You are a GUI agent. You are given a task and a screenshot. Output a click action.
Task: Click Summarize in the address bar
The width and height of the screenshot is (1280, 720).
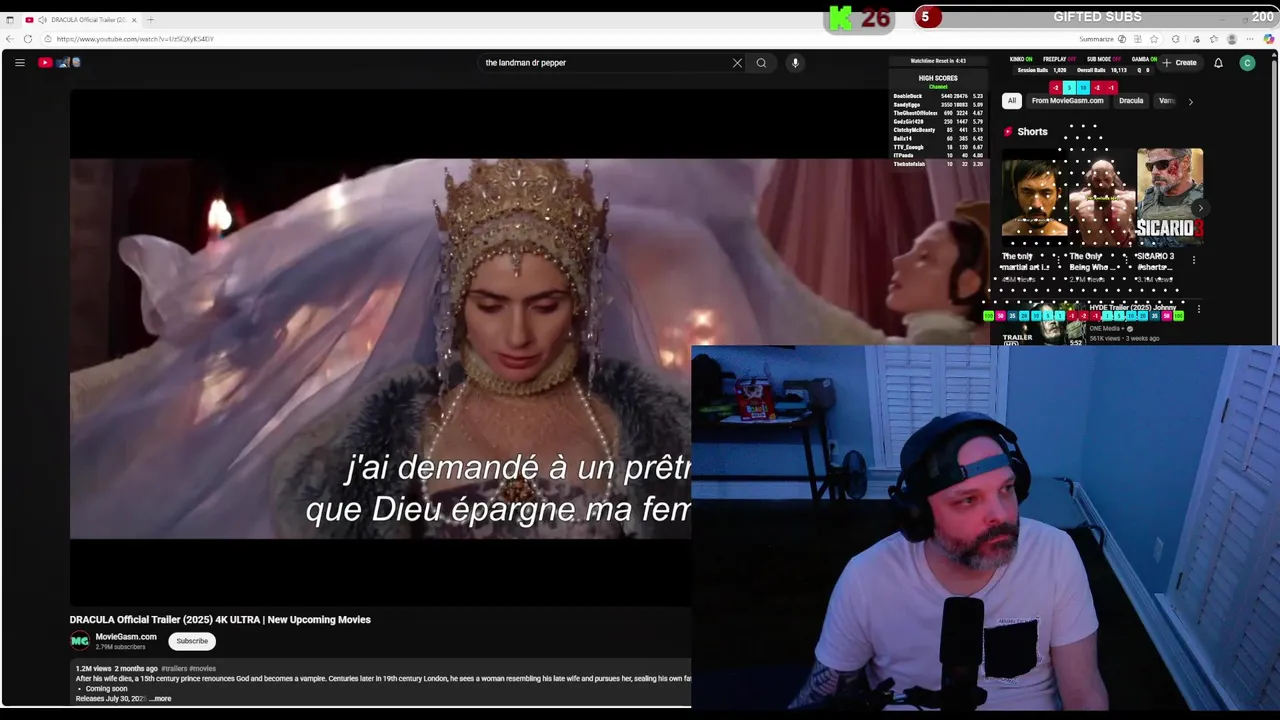click(x=1096, y=39)
